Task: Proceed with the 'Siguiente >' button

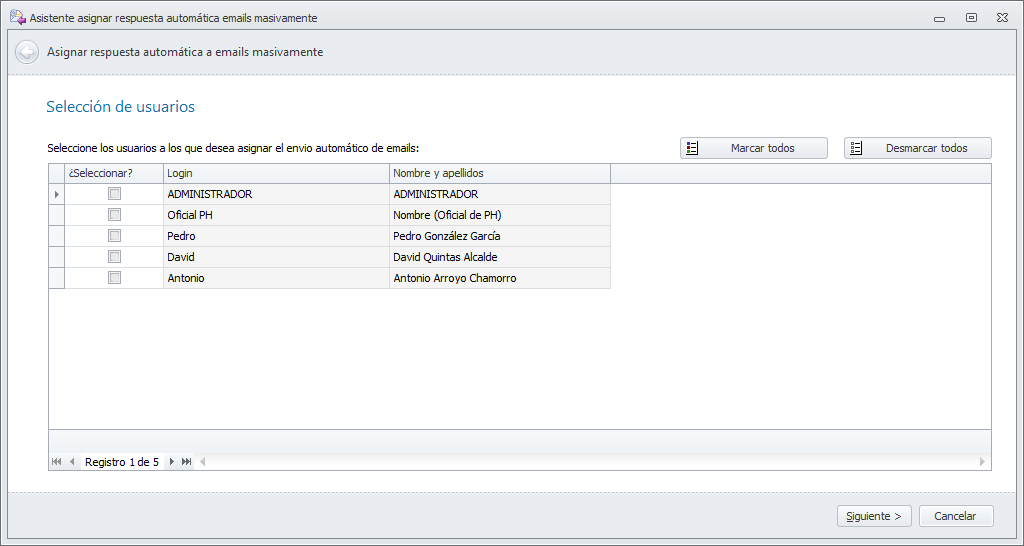Action: click(x=874, y=516)
